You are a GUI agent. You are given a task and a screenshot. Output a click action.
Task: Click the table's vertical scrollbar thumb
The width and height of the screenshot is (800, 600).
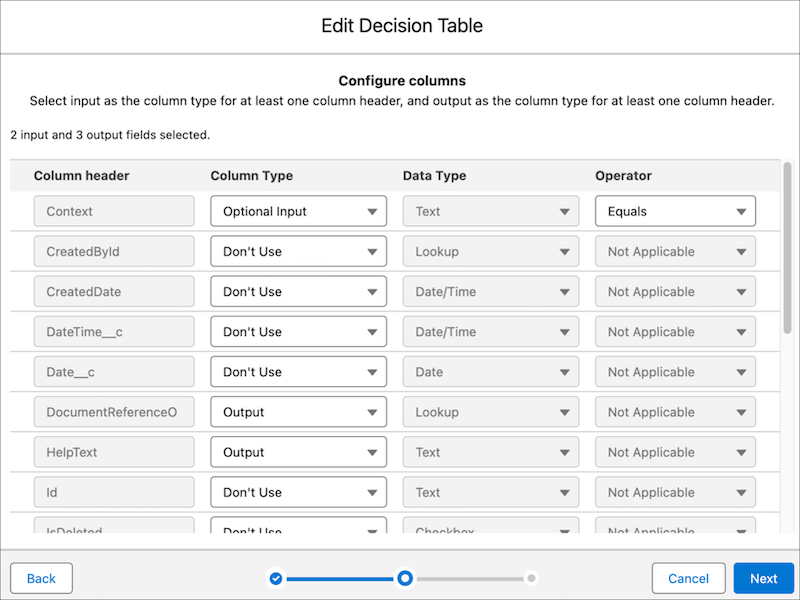click(x=787, y=248)
